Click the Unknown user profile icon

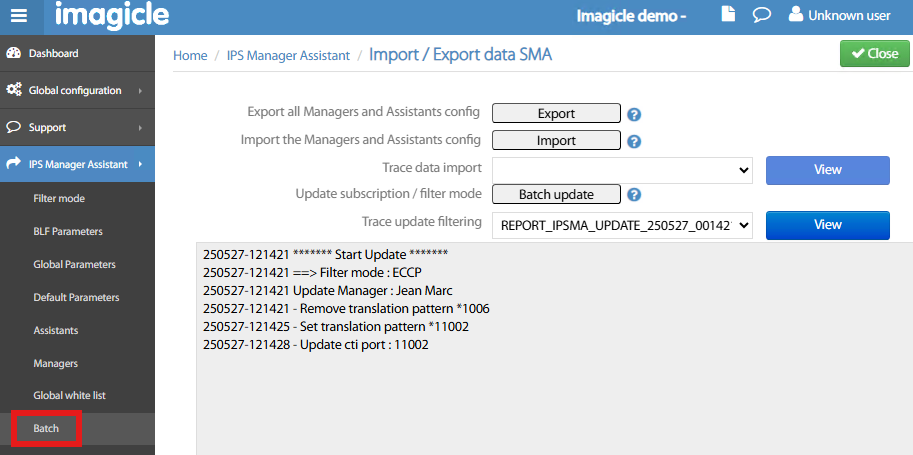coord(795,15)
